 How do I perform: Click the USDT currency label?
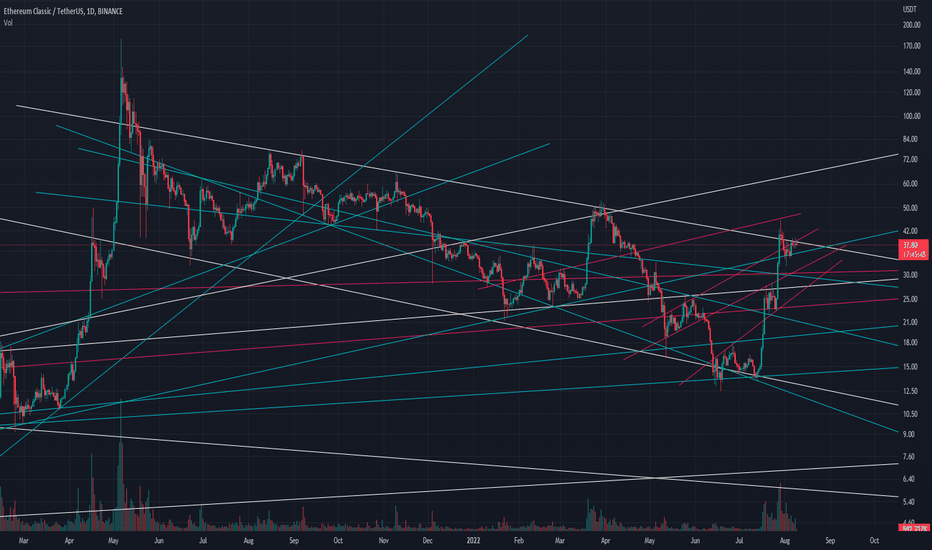tap(909, 10)
